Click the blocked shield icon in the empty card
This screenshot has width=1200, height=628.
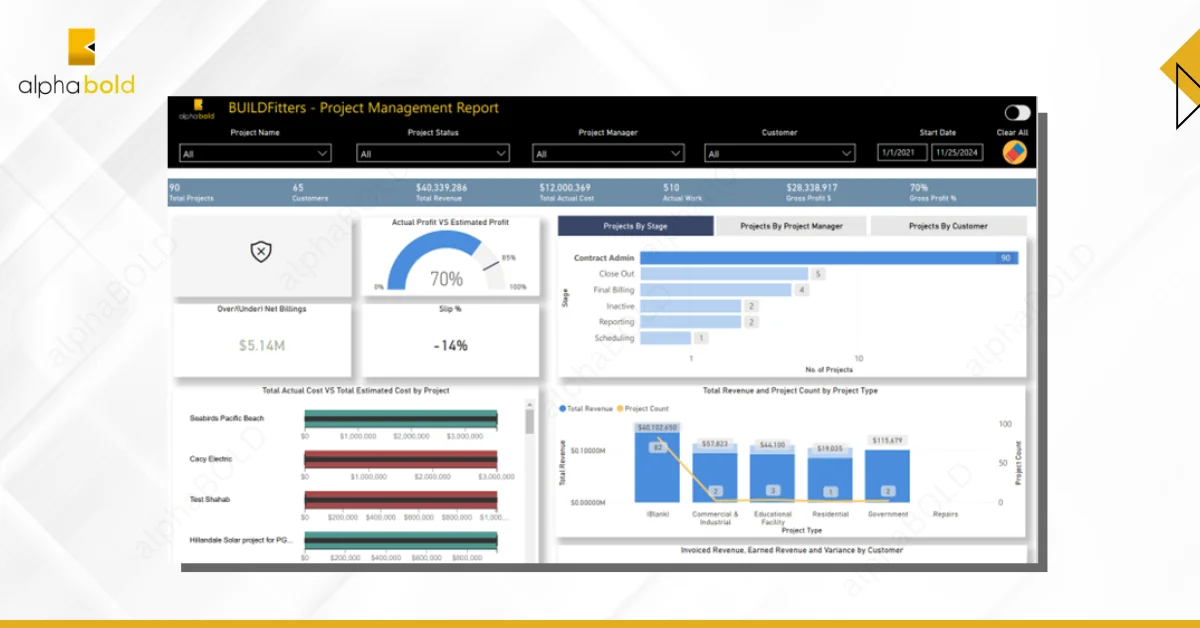(260, 252)
